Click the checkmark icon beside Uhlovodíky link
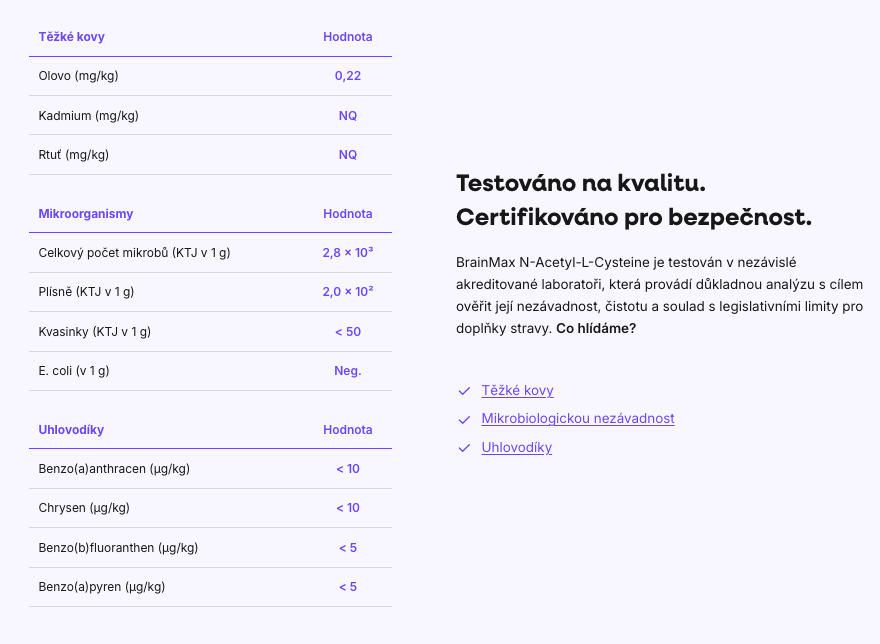 click(463, 448)
